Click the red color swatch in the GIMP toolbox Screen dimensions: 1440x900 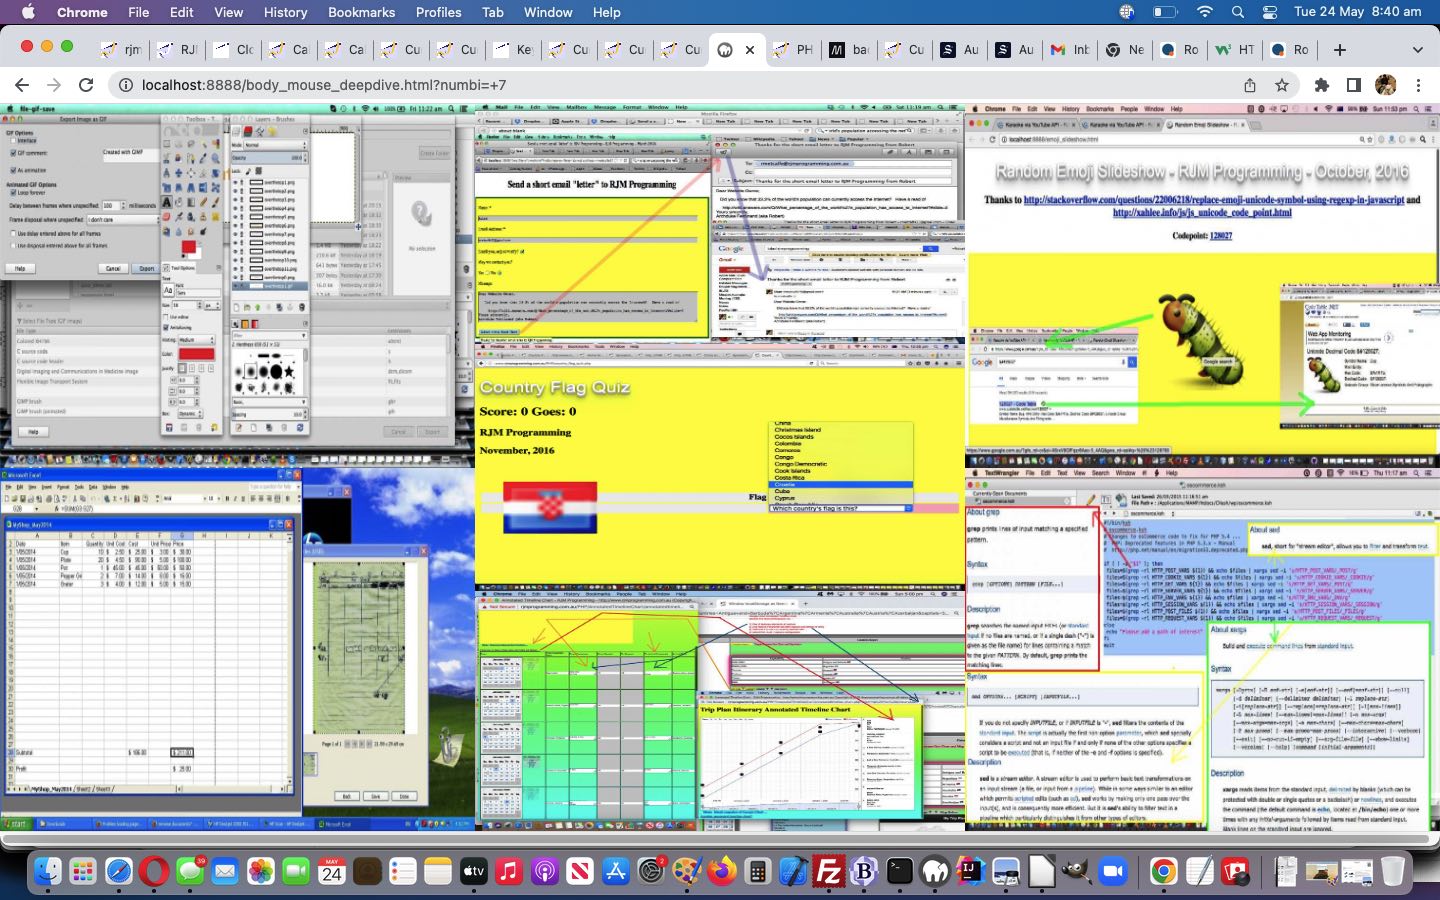click(x=188, y=248)
